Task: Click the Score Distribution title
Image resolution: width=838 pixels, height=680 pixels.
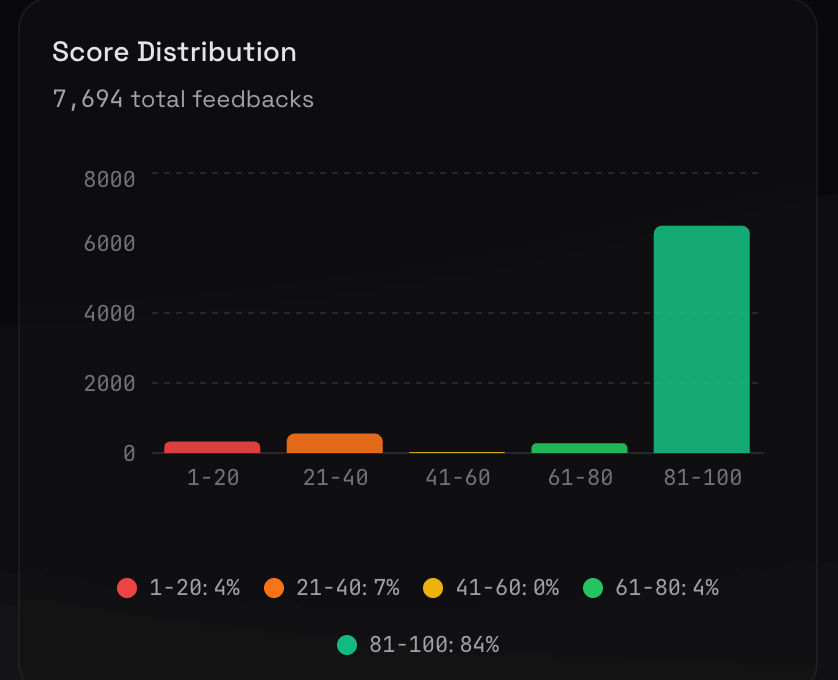Action: click(x=174, y=52)
